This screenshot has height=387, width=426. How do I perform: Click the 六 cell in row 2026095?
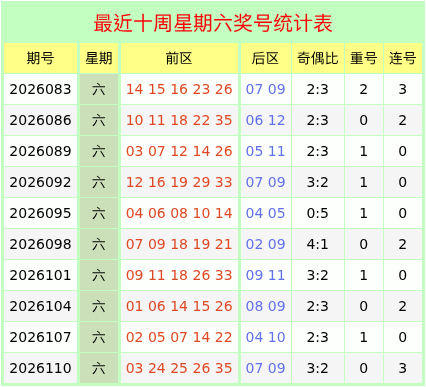[99, 213]
